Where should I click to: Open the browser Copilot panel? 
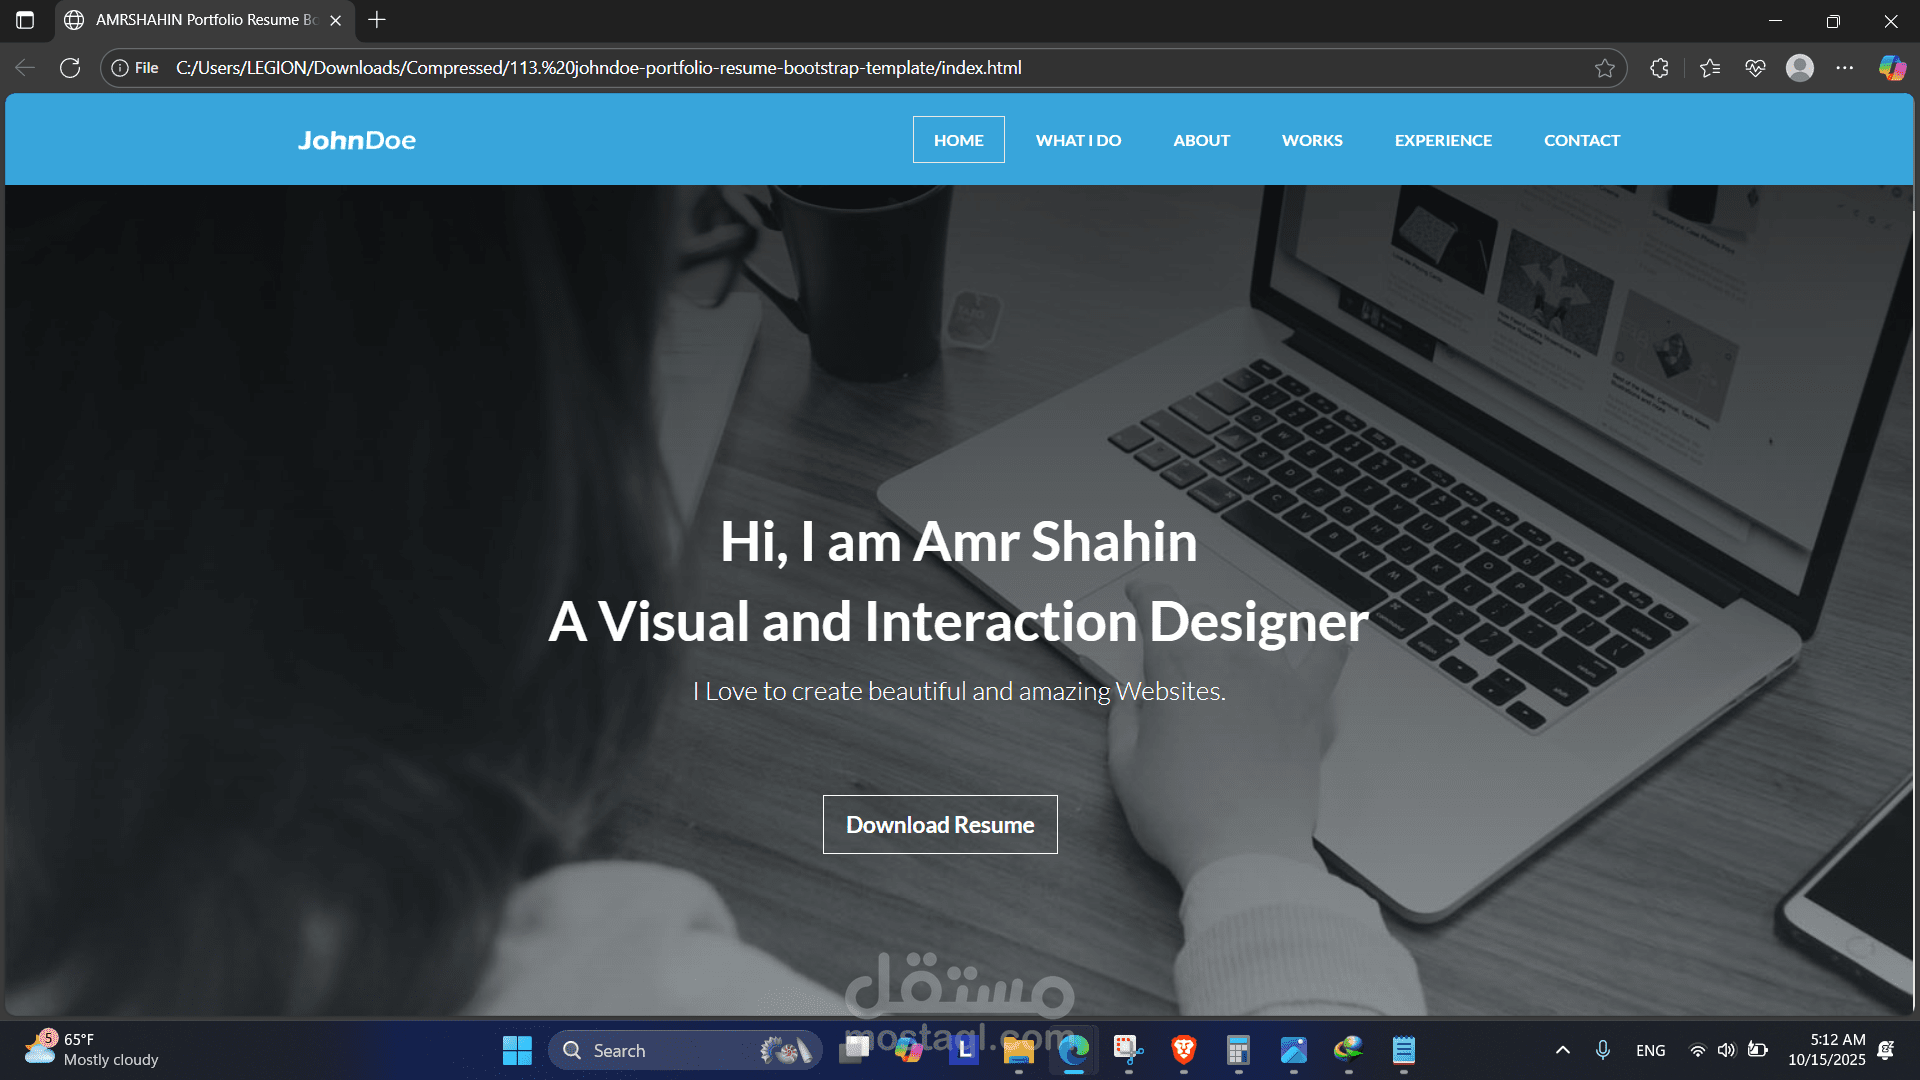click(x=1892, y=67)
